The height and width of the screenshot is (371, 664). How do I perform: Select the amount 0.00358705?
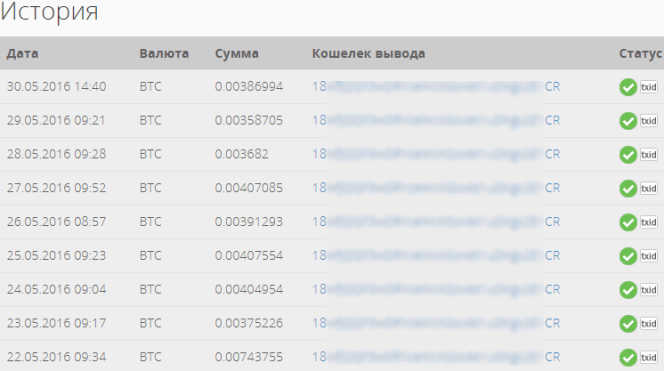[x=249, y=120]
